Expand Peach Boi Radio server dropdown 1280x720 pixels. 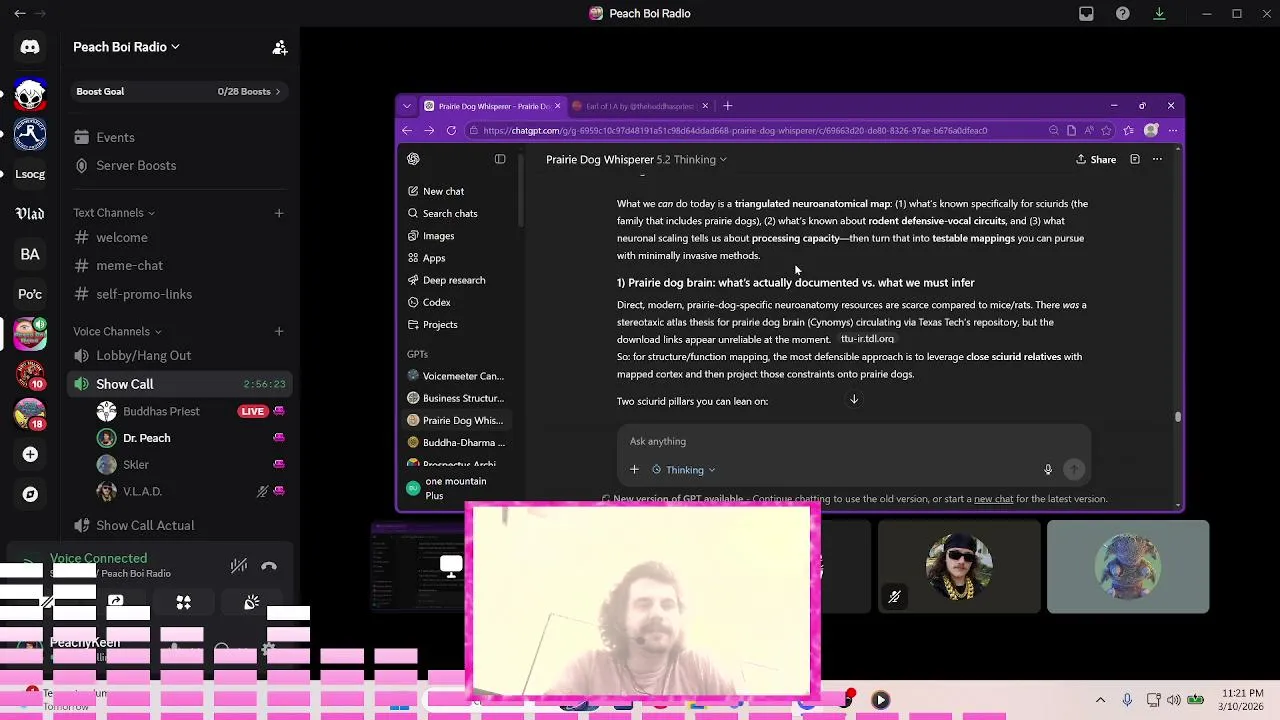126,47
